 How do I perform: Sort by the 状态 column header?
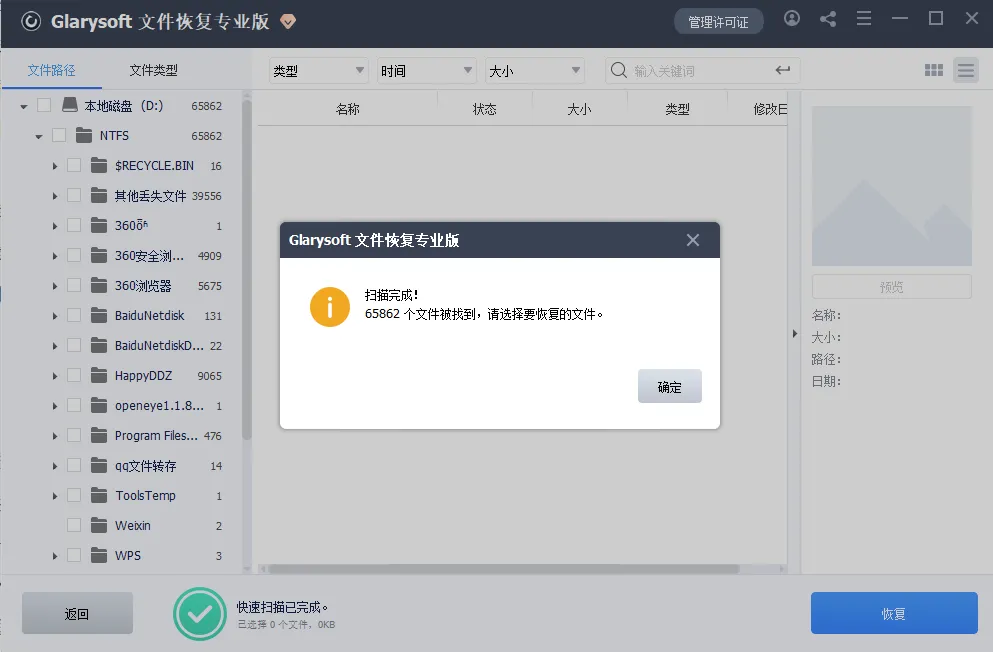[484, 109]
